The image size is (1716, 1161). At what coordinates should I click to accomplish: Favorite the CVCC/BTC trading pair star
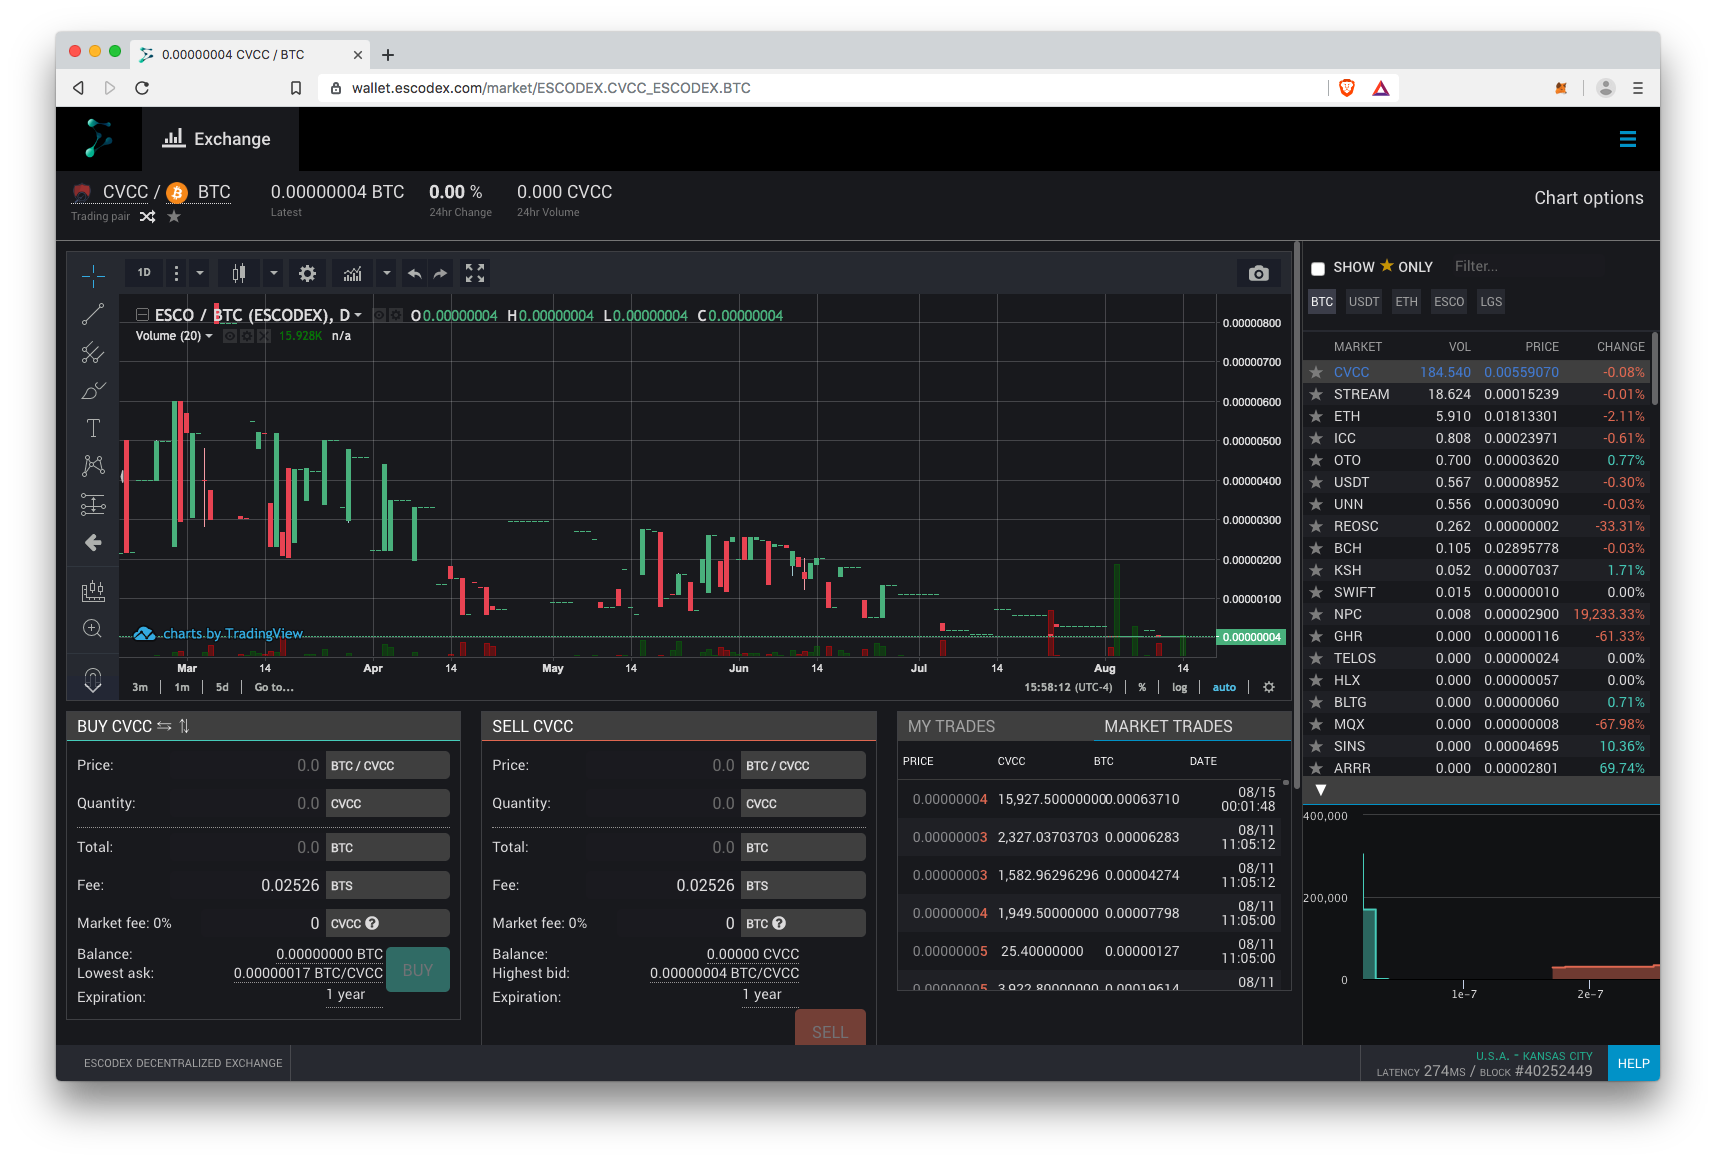point(174,216)
